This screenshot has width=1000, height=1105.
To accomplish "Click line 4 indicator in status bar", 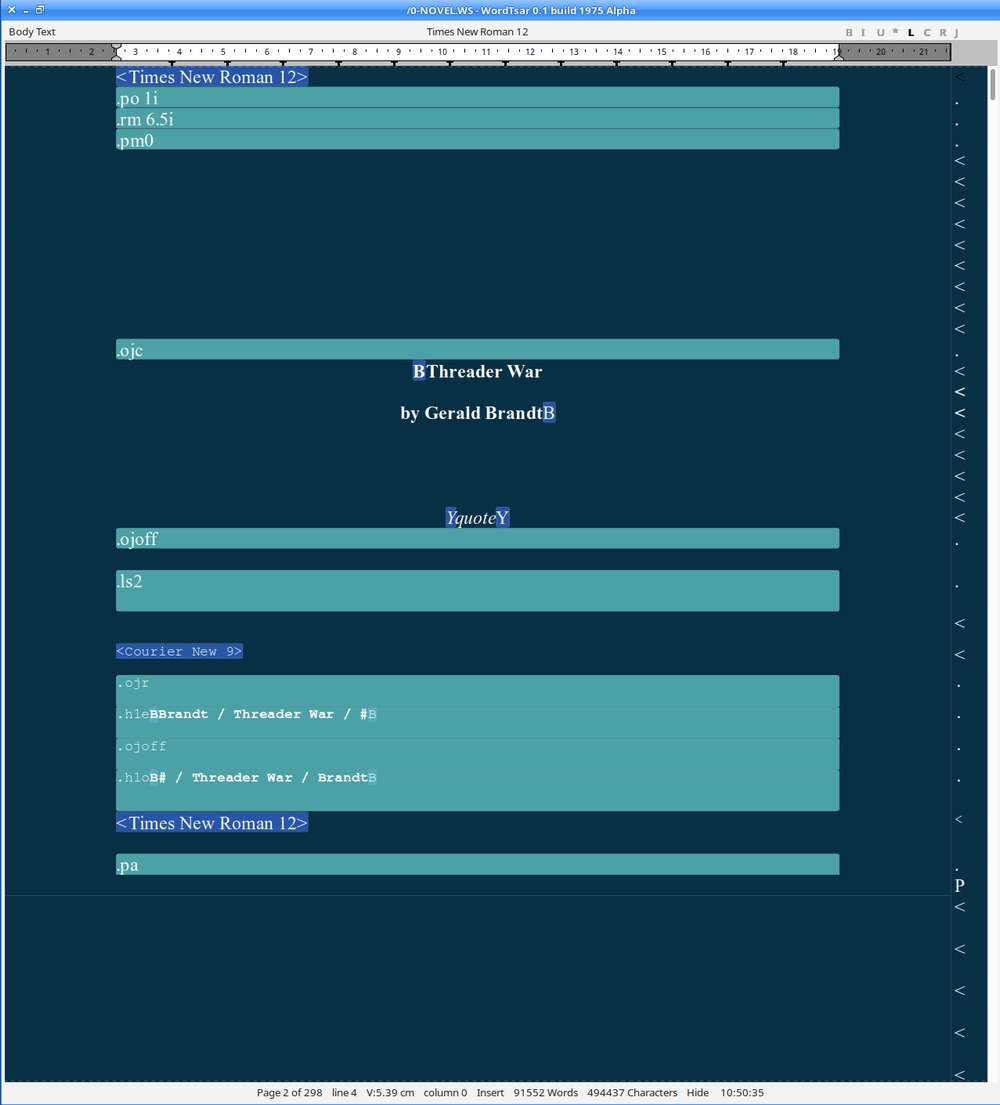I will [x=344, y=1093].
